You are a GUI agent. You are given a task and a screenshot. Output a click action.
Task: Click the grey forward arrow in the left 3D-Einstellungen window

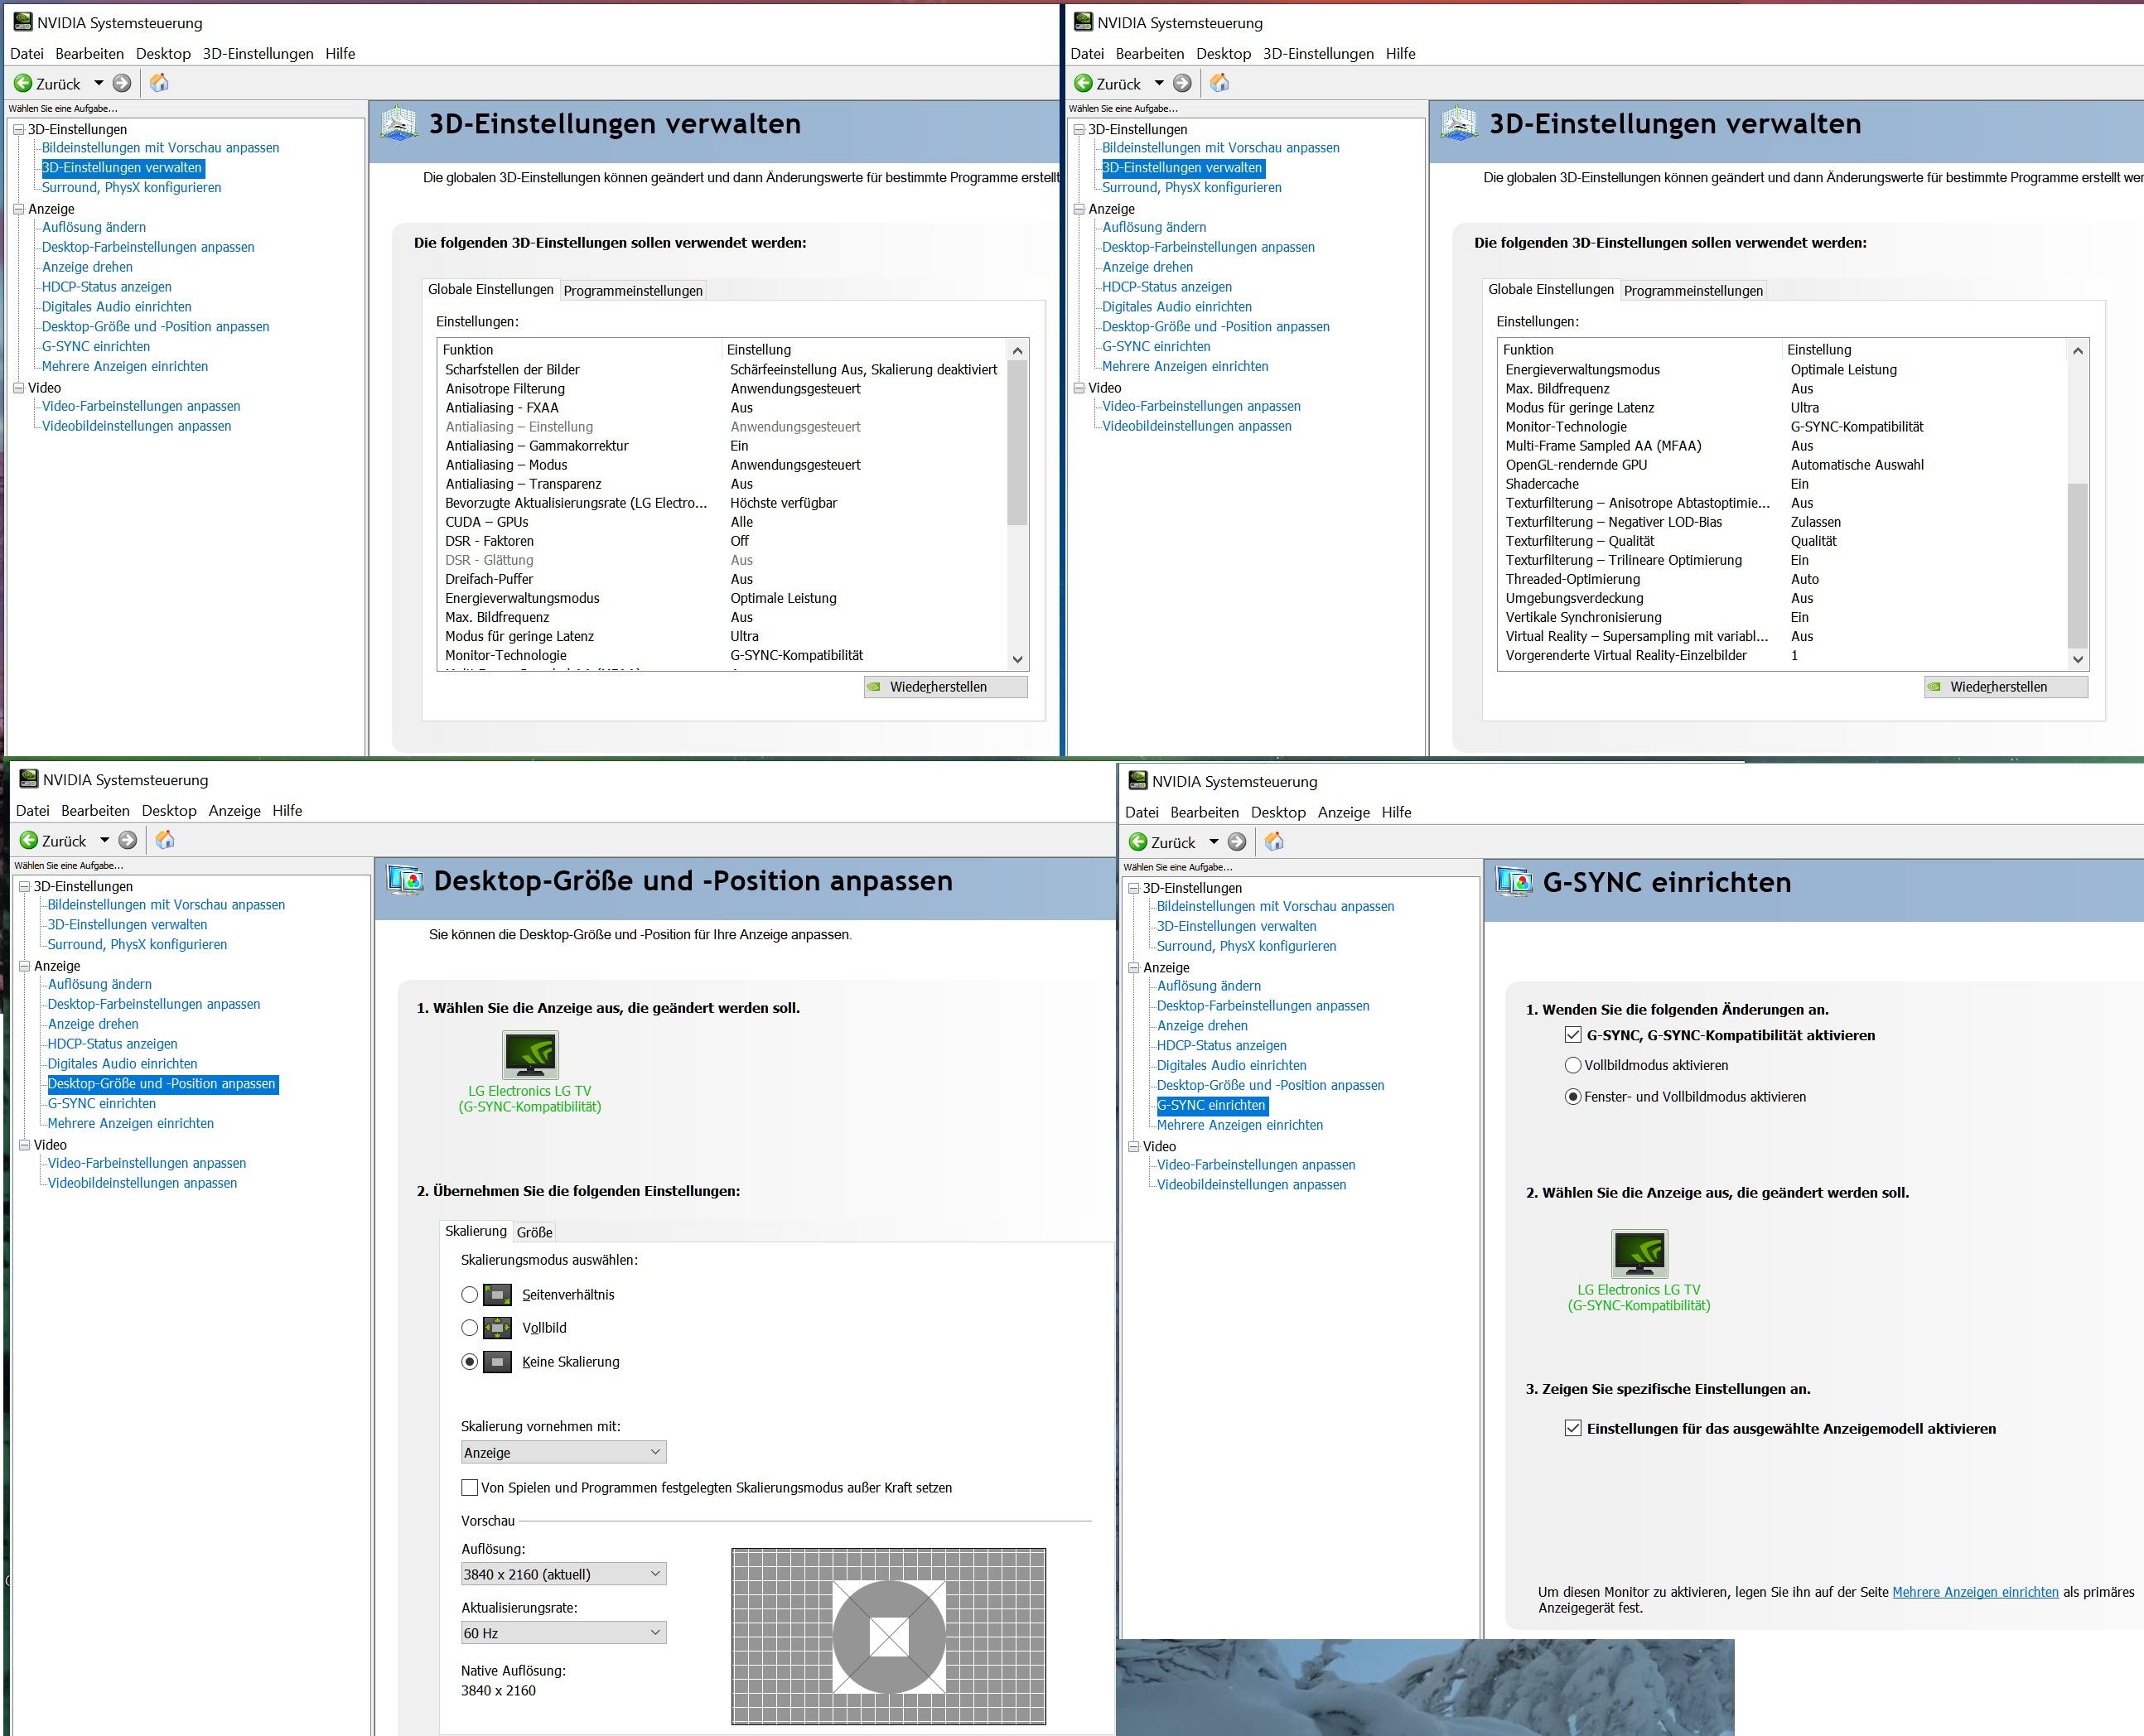(122, 83)
